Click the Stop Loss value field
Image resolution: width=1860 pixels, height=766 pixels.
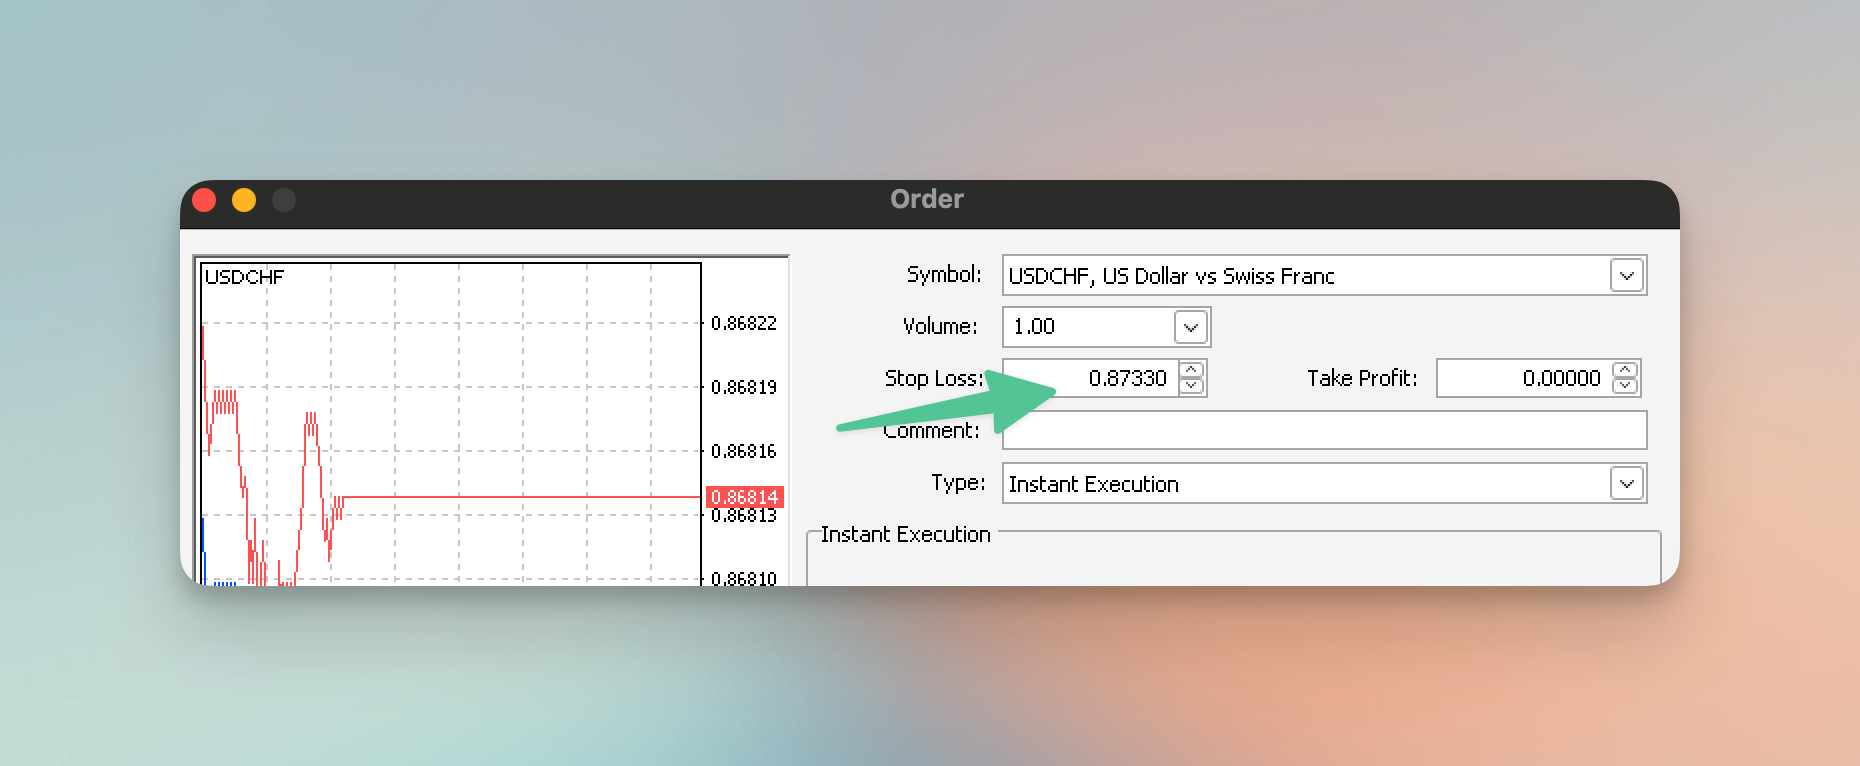click(1091, 378)
